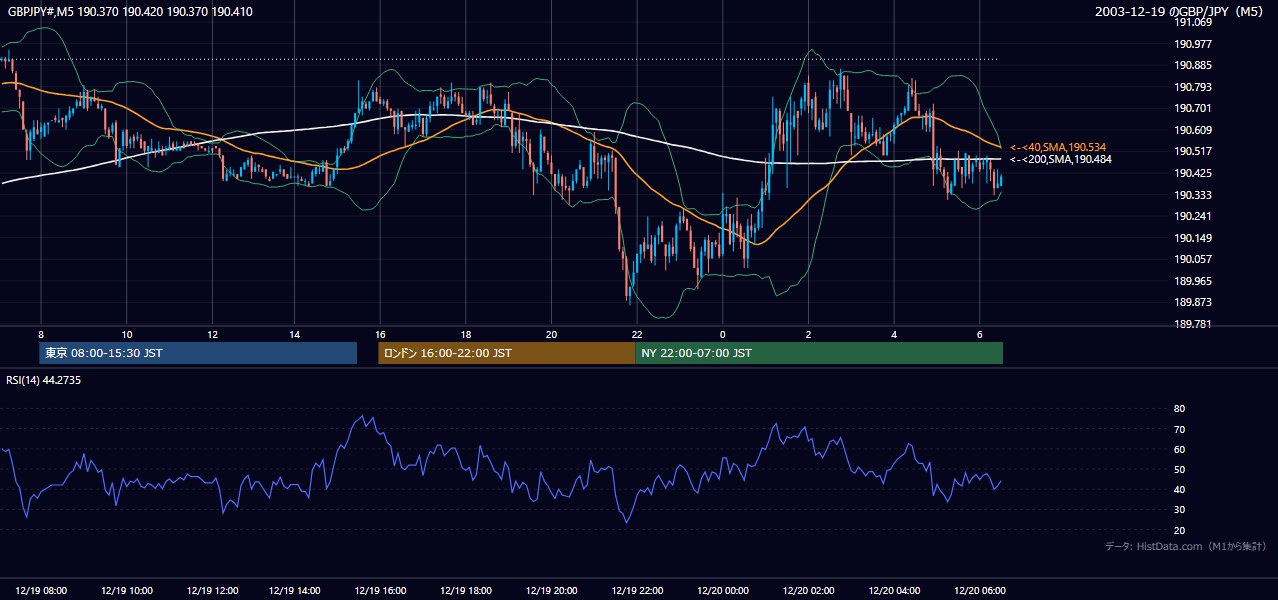Click the 12/19 18:00 date label
This screenshot has width=1278, height=600.
[466, 591]
